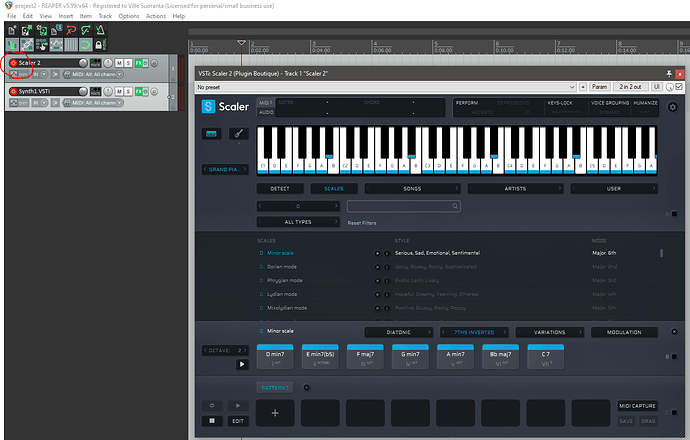Toggle record arm on Synth1 VSTi track
The height and width of the screenshot is (440, 690).
(x=13, y=91)
